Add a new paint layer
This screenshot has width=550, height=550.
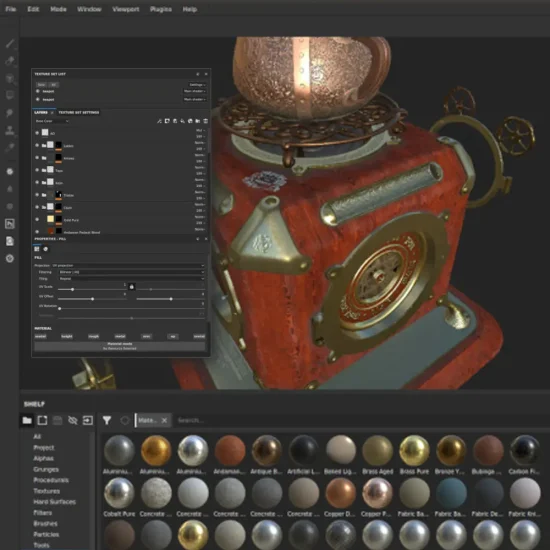pyautogui.click(x=175, y=121)
